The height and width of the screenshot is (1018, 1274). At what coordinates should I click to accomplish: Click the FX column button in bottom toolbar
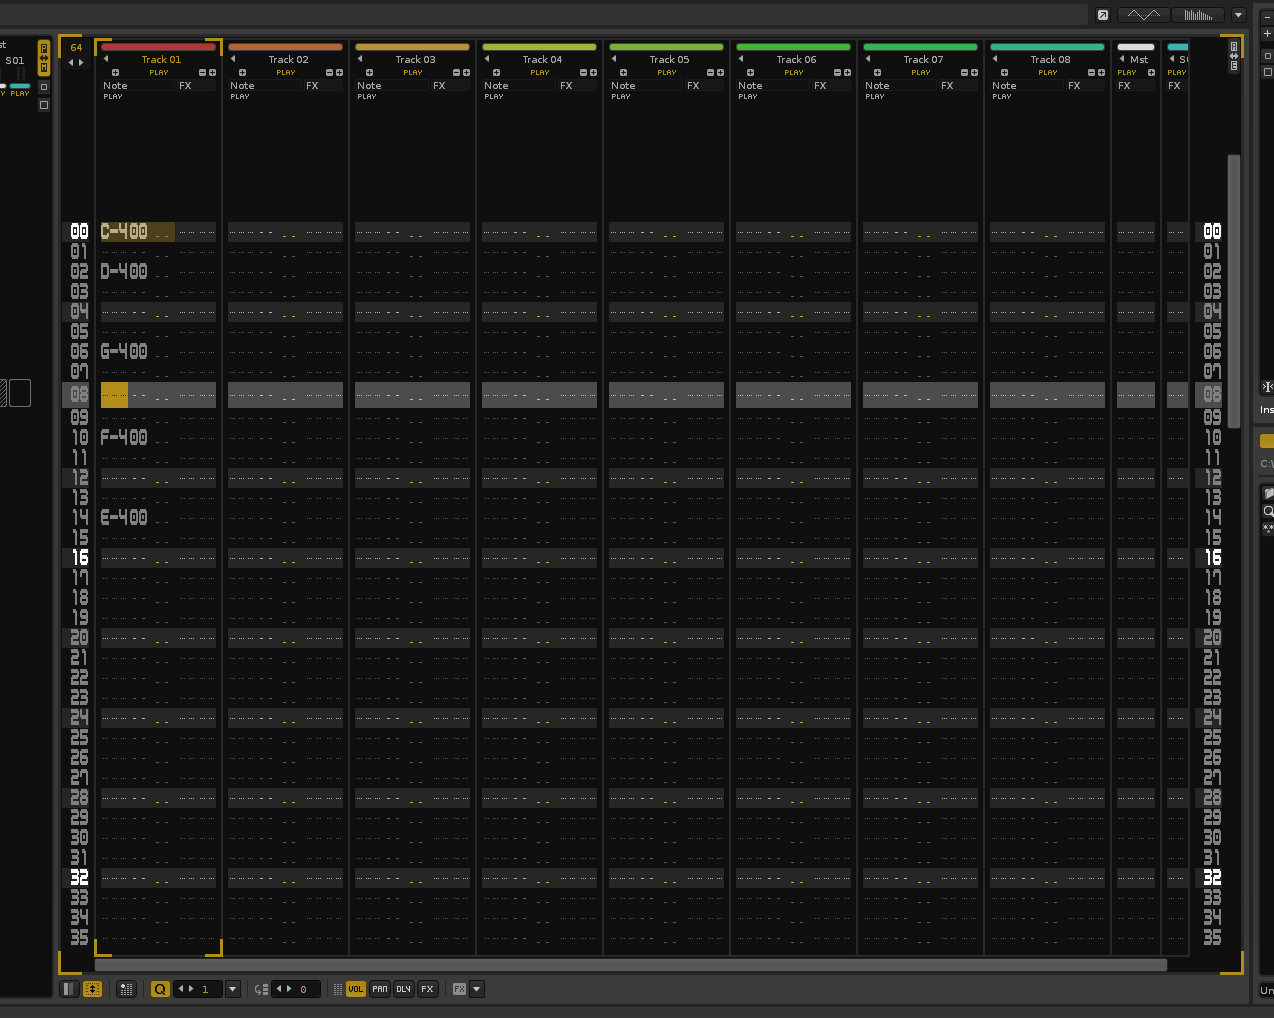pos(427,989)
